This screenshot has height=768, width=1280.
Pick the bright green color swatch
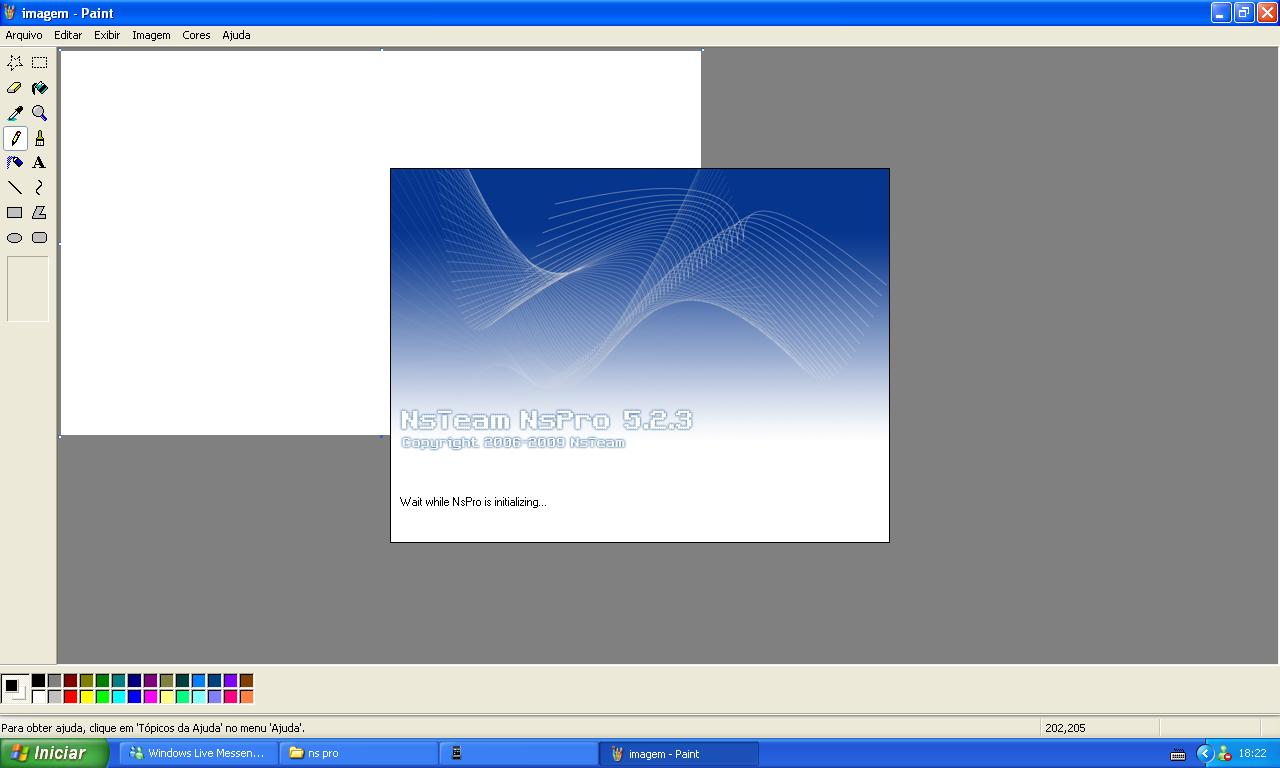pyautogui.click(x=102, y=697)
